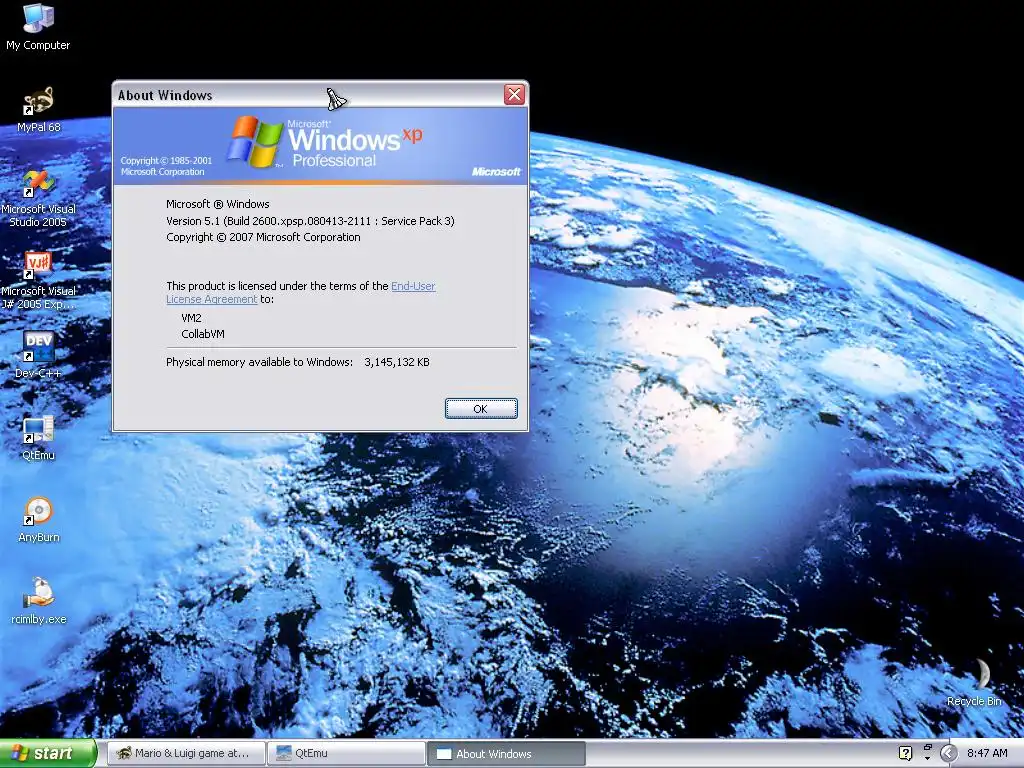The height and width of the screenshot is (768, 1024).
Task: Open the Start menu
Action: click(x=48, y=753)
